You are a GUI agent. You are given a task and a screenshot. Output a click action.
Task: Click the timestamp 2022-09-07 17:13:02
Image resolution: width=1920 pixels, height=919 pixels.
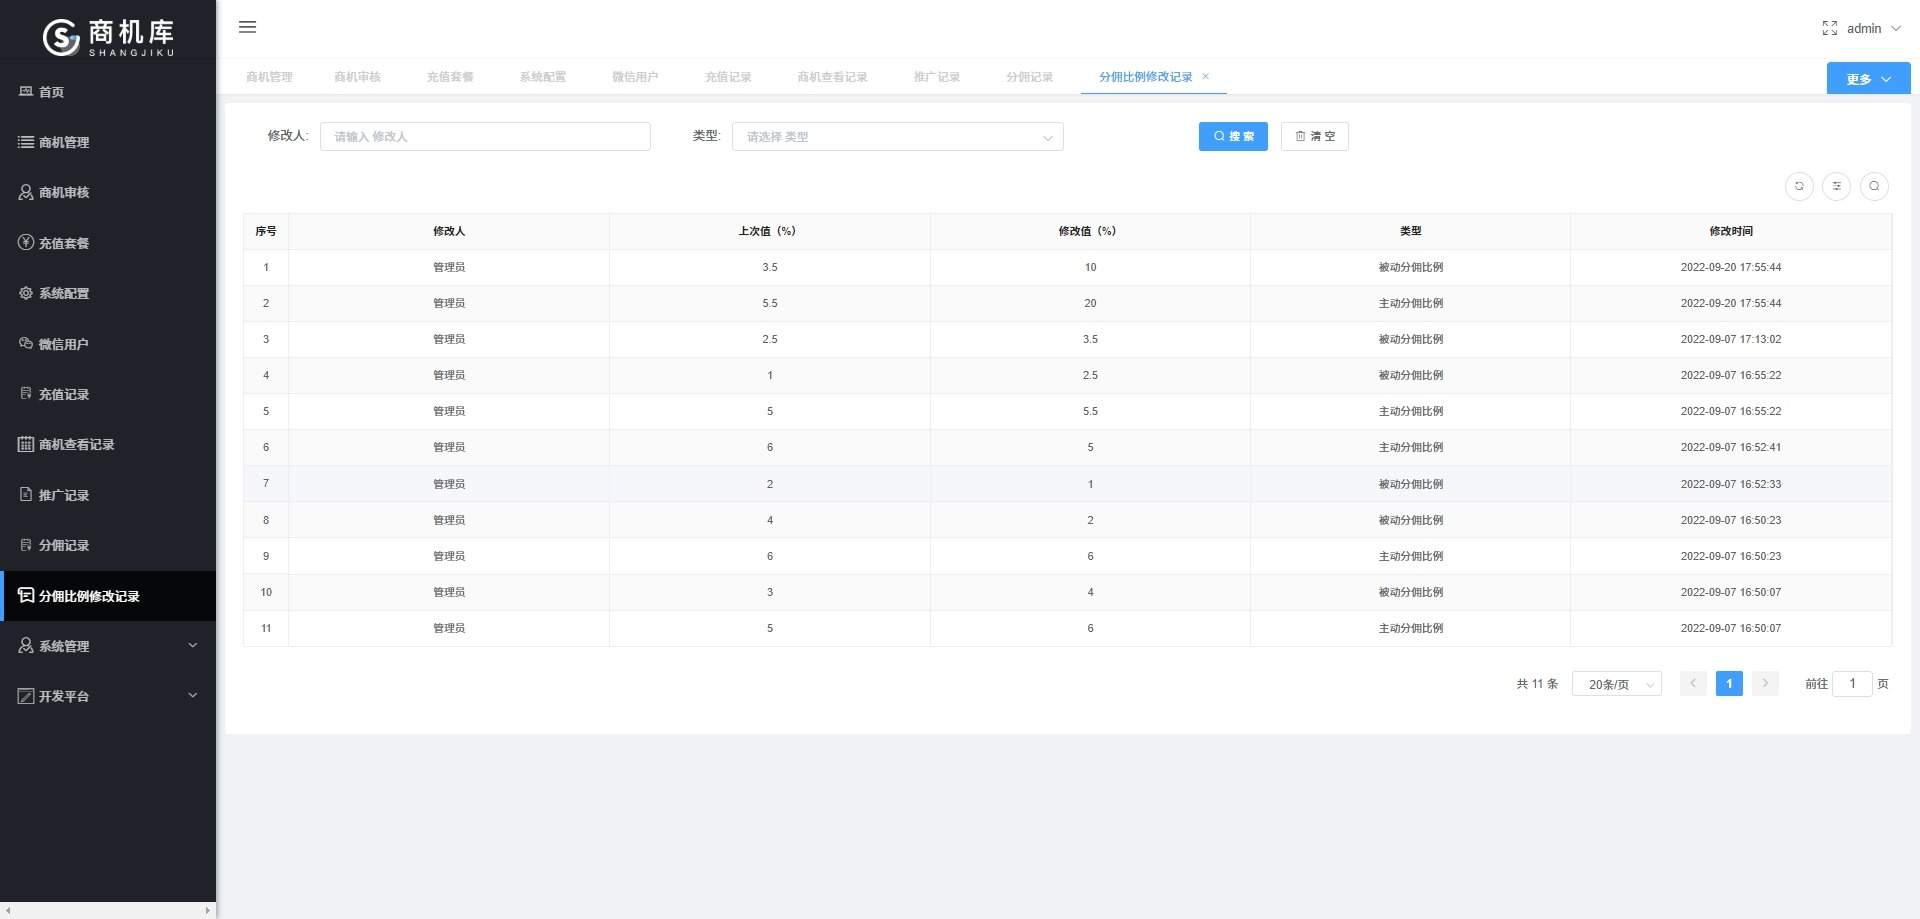[x=1731, y=340]
